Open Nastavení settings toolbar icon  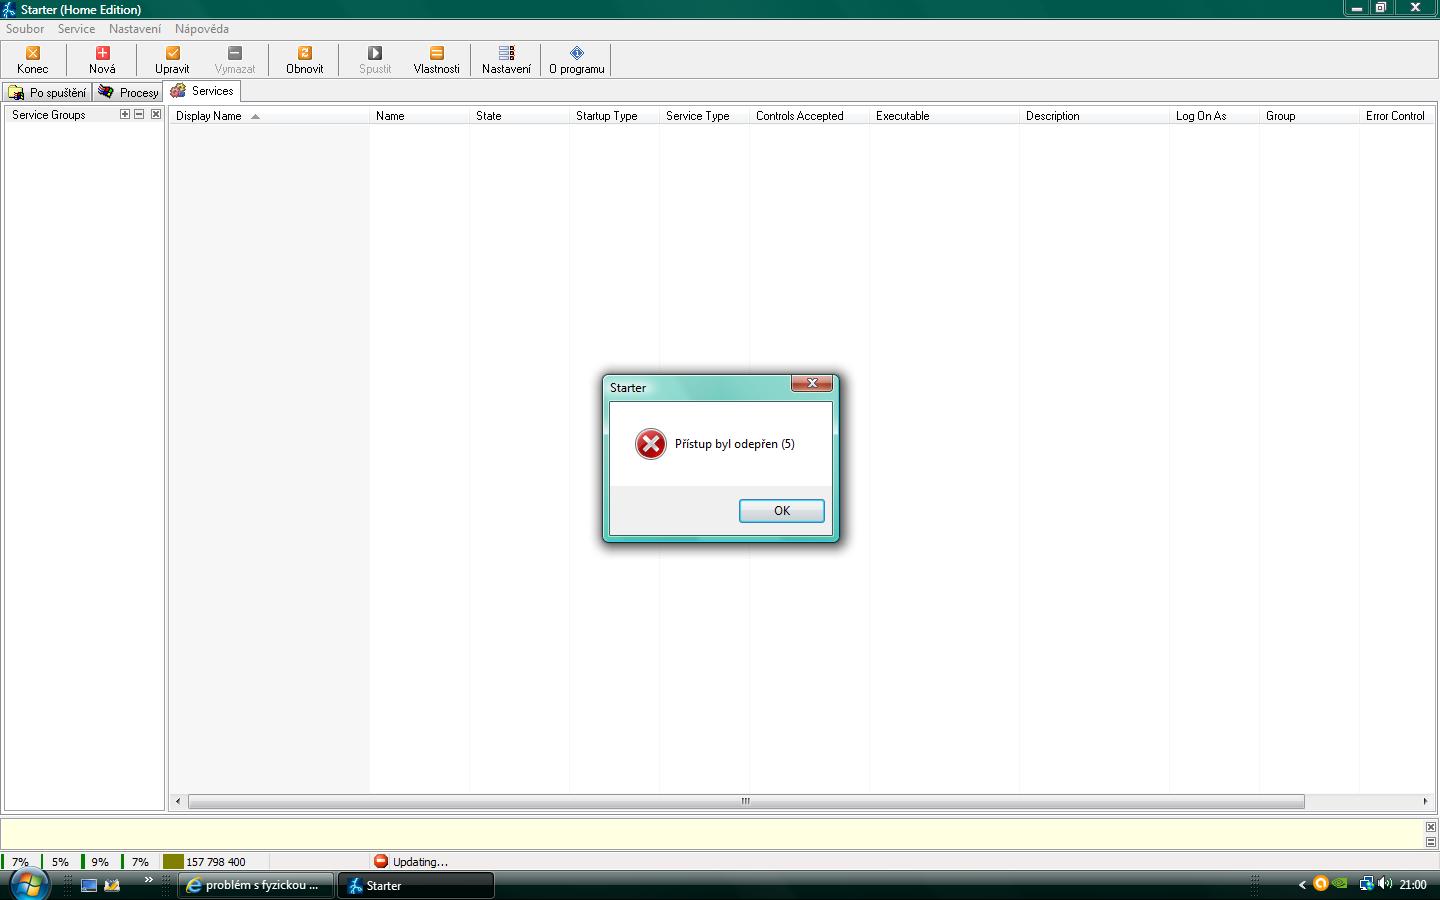point(506,53)
